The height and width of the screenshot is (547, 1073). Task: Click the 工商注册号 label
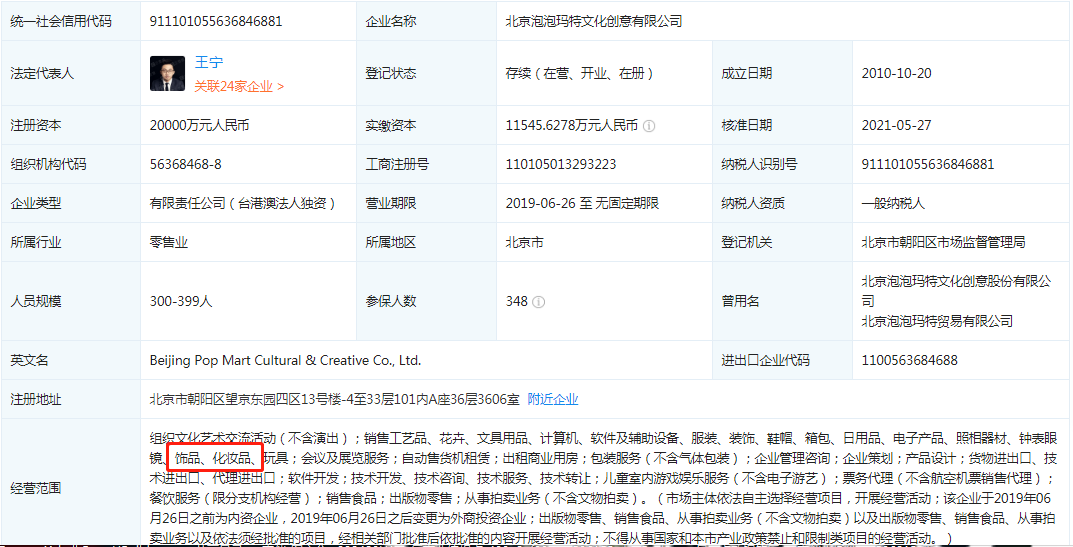coord(396,164)
